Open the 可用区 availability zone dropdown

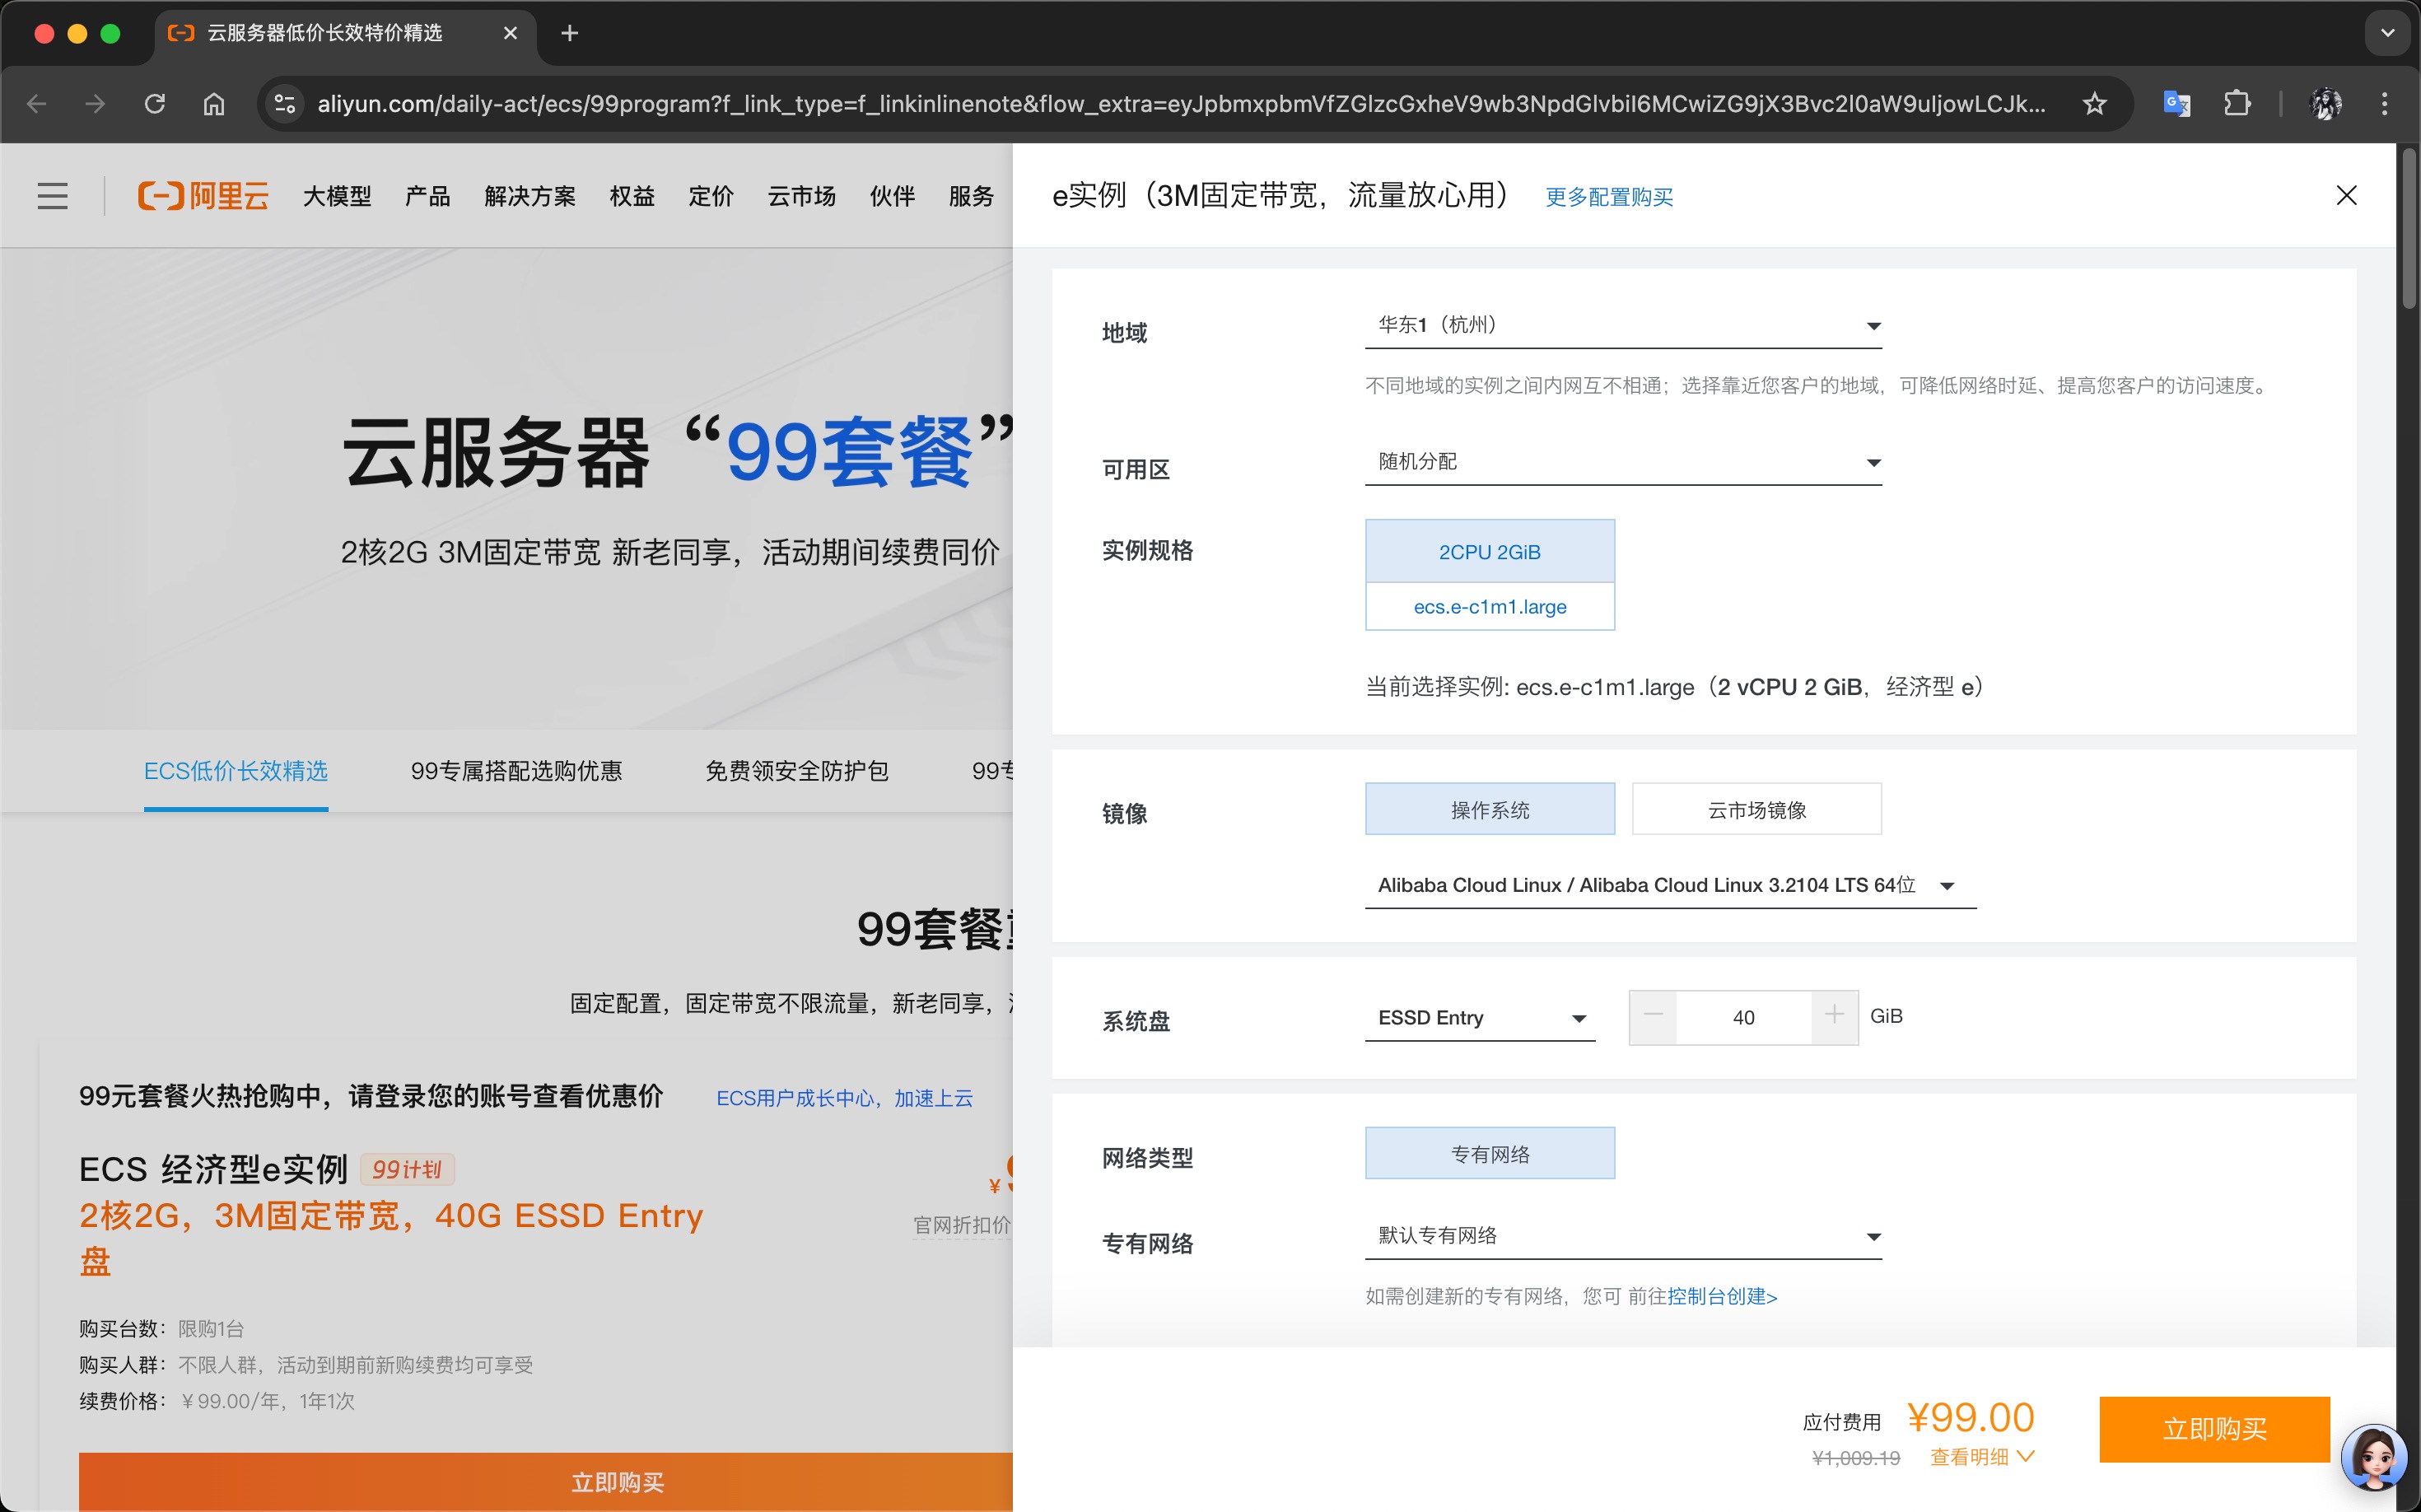point(1622,462)
